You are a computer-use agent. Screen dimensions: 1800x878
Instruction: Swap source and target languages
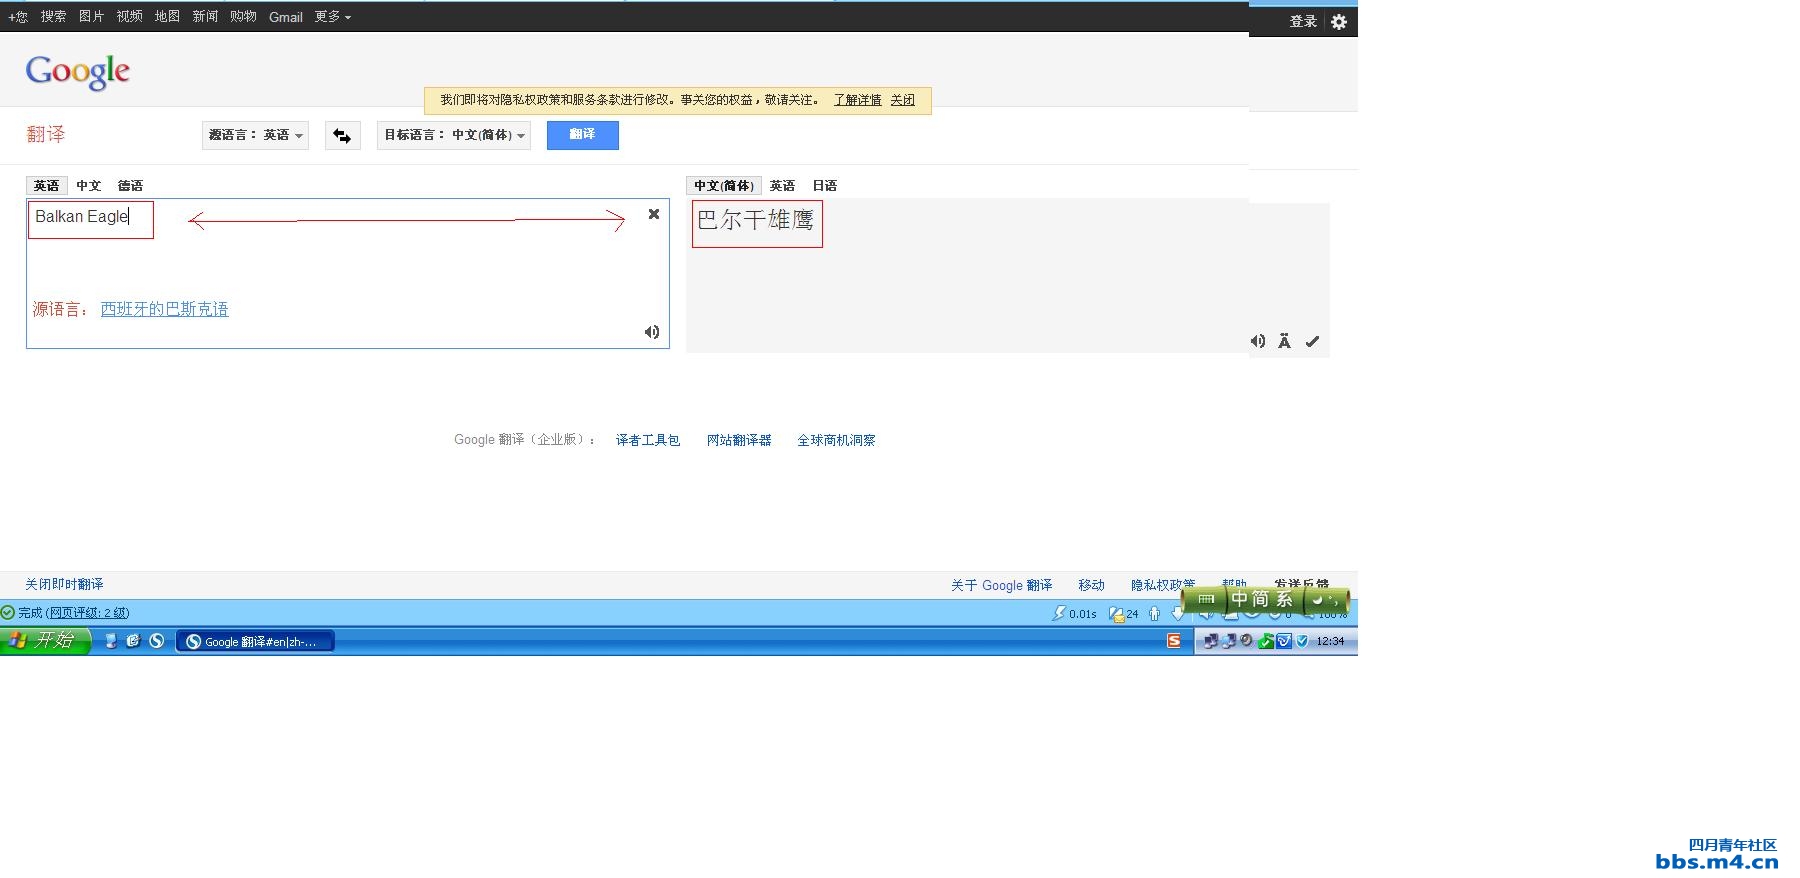342,135
